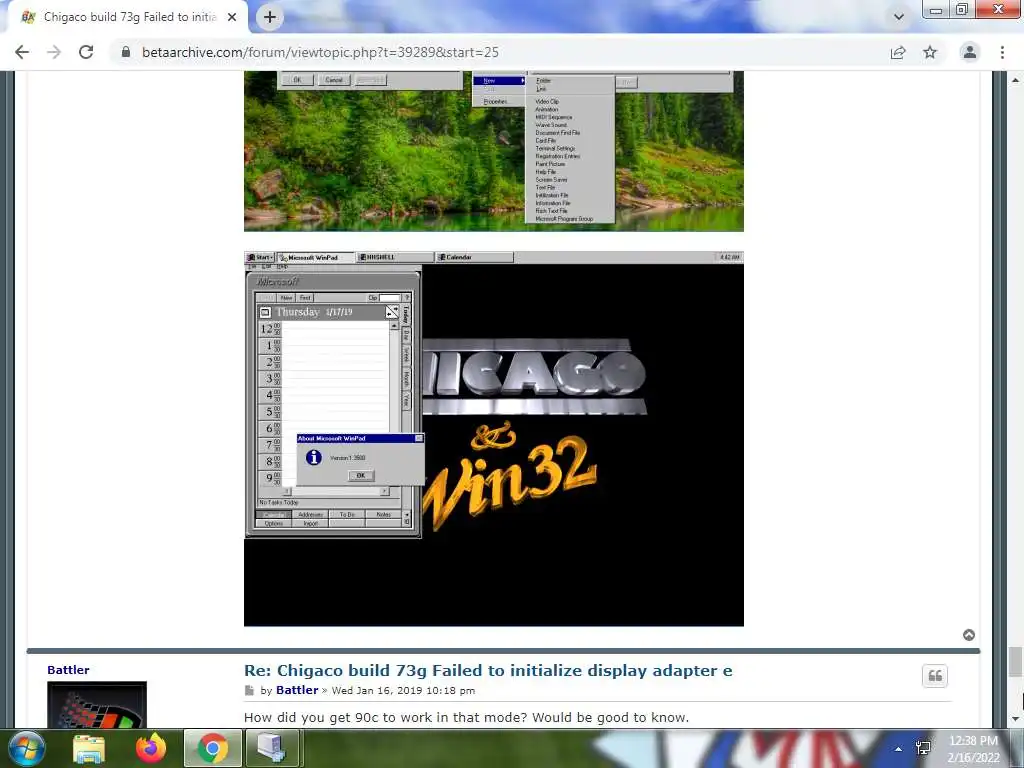
Task: View site security lock info
Action: click(x=125, y=52)
